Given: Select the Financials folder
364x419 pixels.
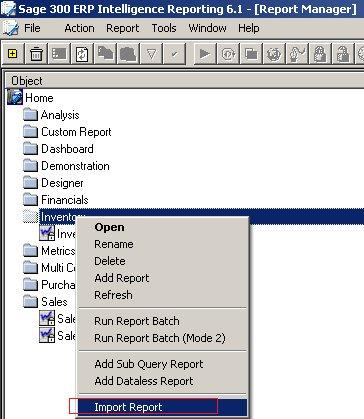Looking at the screenshot, I should (65, 200).
